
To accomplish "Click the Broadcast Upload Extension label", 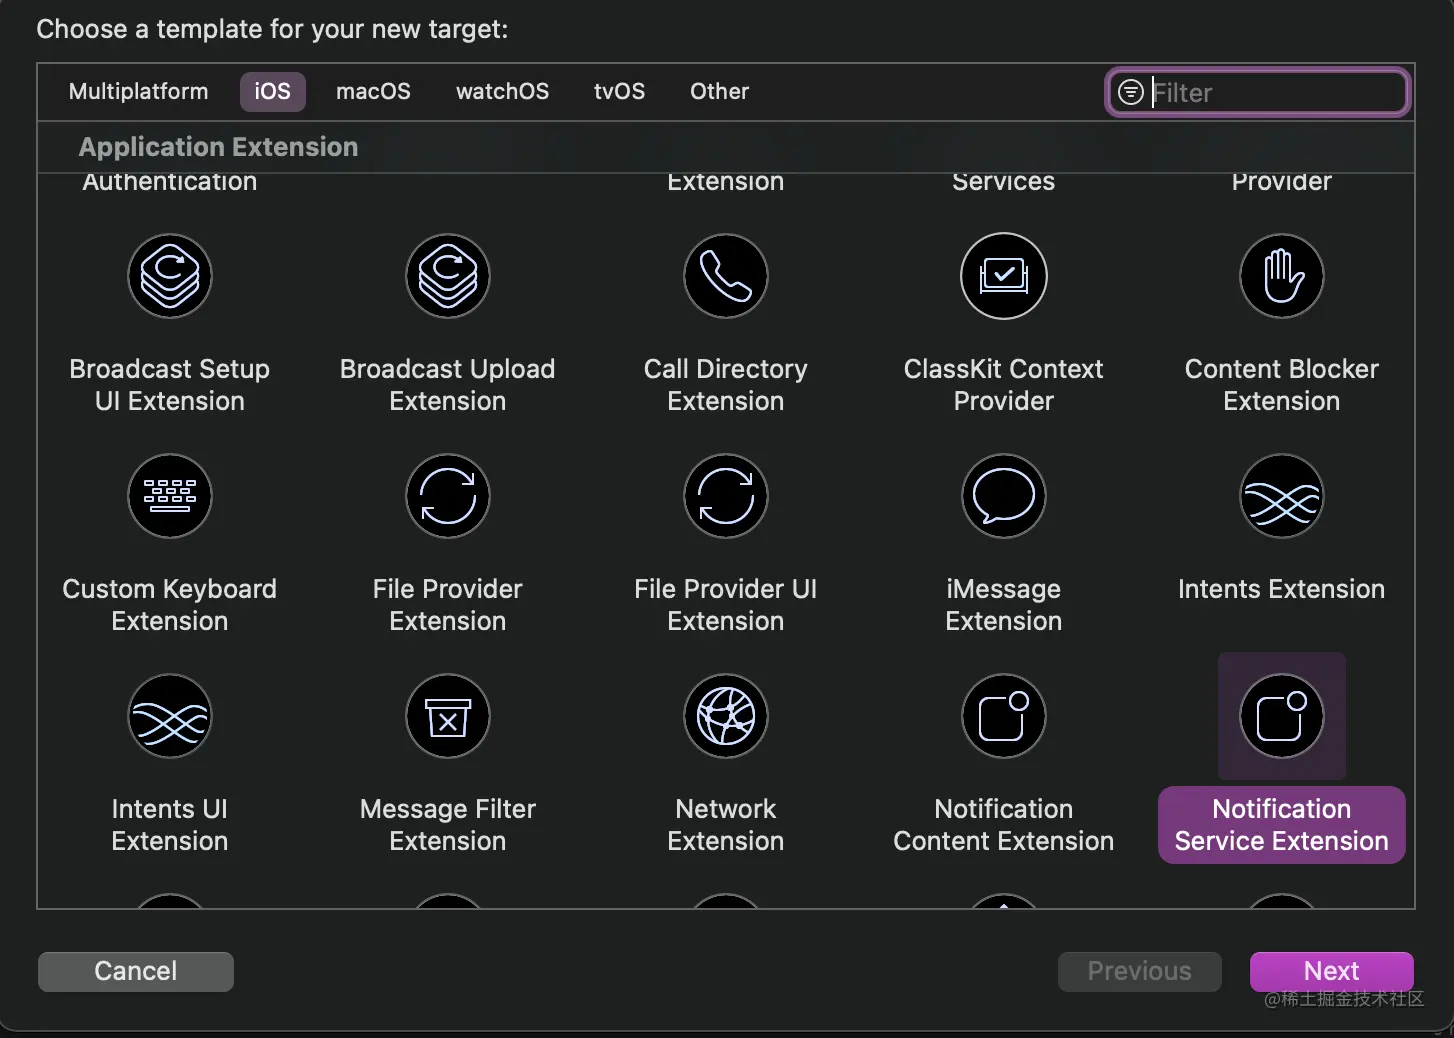I will point(448,385).
